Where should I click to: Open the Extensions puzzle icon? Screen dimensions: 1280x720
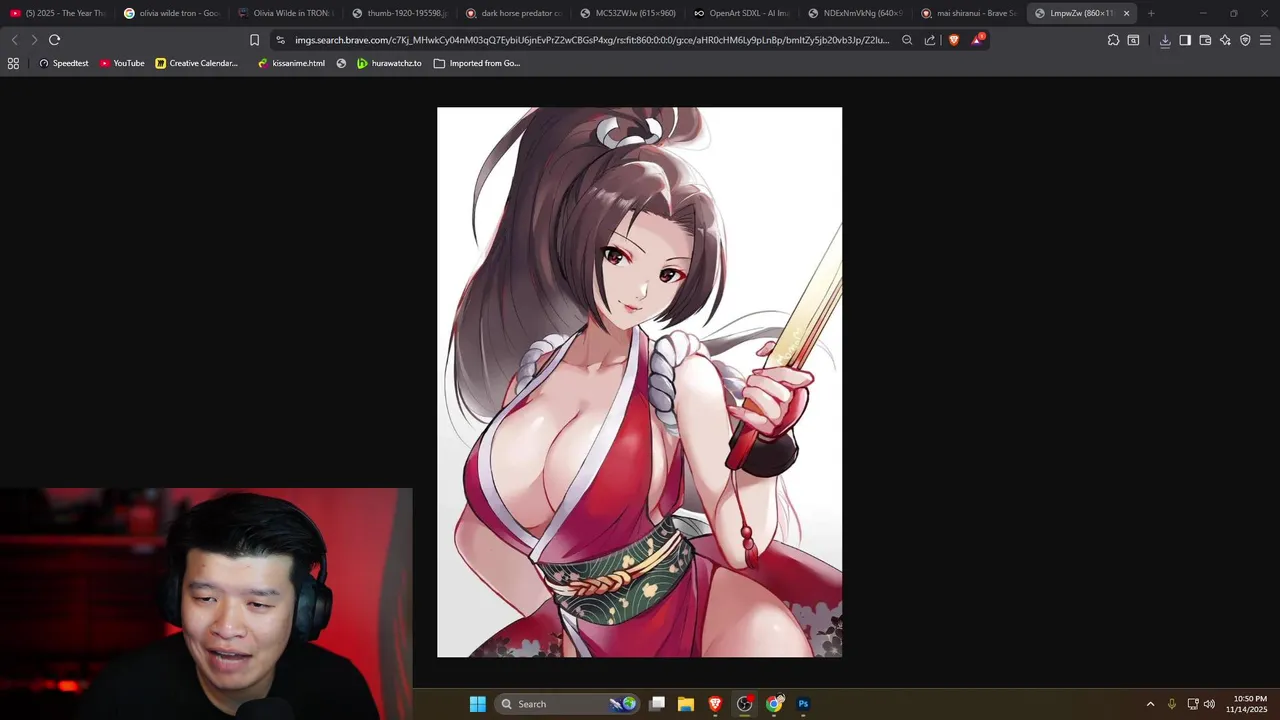pyautogui.click(x=1113, y=40)
